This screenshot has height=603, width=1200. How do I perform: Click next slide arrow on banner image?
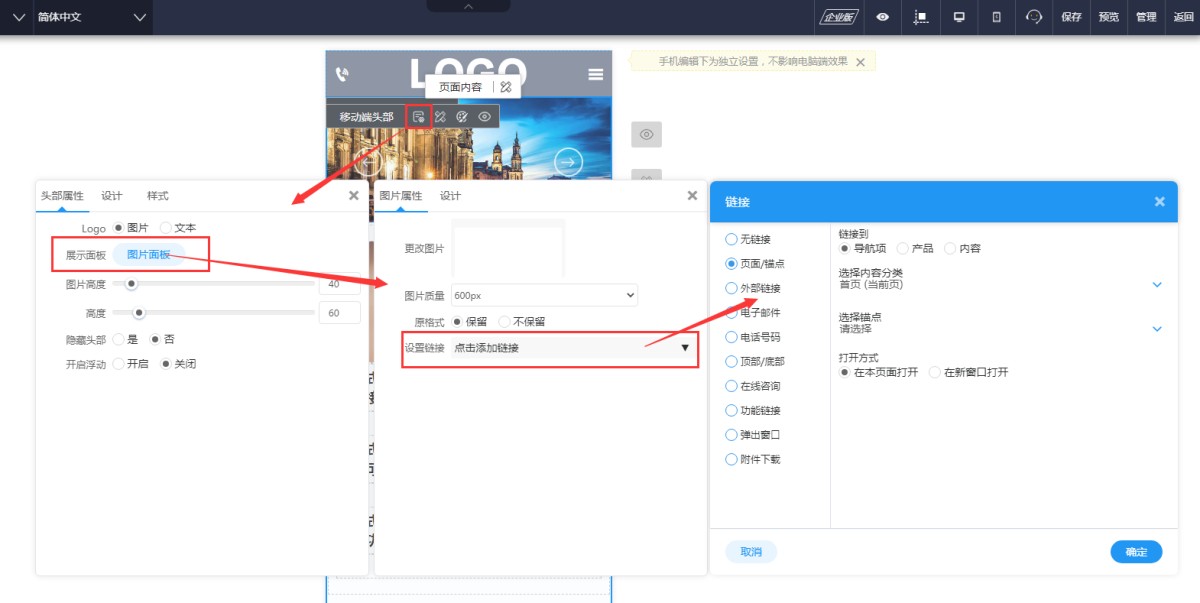[568, 162]
